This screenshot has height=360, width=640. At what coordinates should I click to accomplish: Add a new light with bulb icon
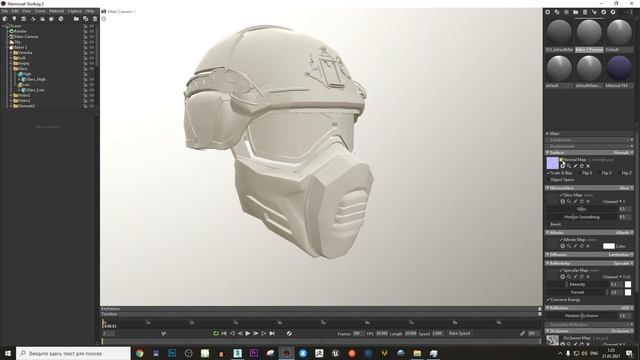pos(14,19)
